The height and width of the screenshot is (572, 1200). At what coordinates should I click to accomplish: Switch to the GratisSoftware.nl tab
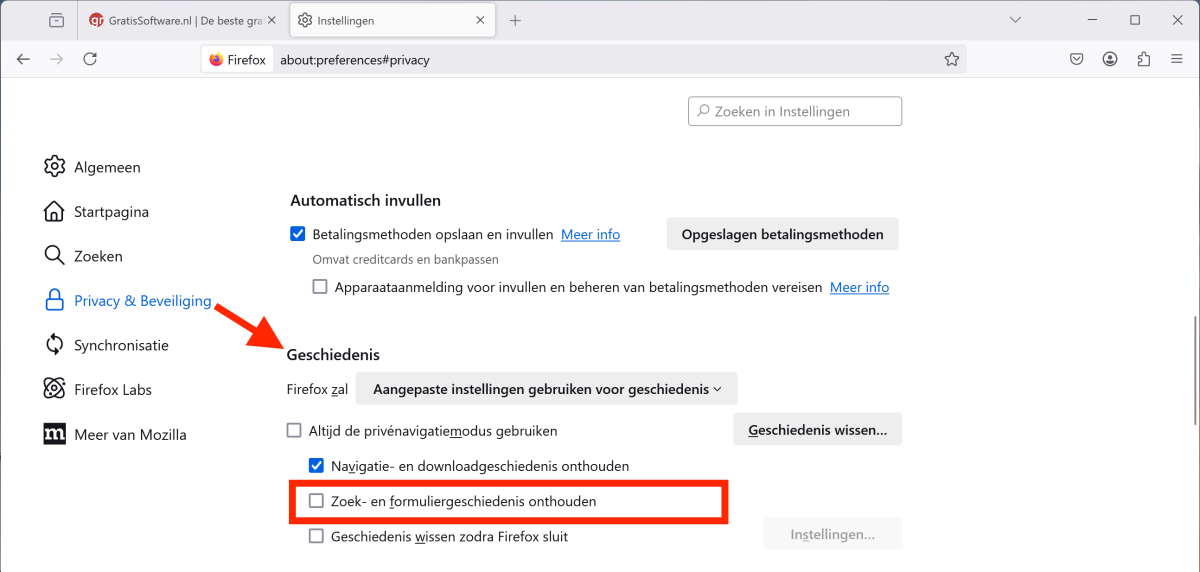coord(180,20)
